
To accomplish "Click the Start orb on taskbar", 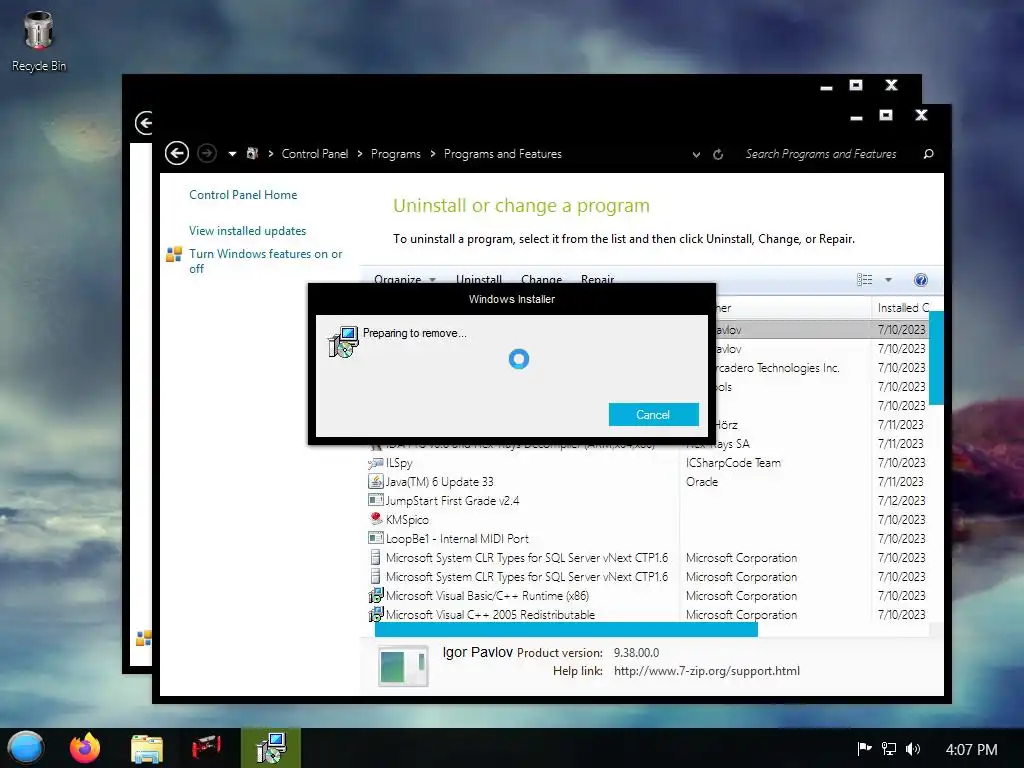I will pos(25,748).
